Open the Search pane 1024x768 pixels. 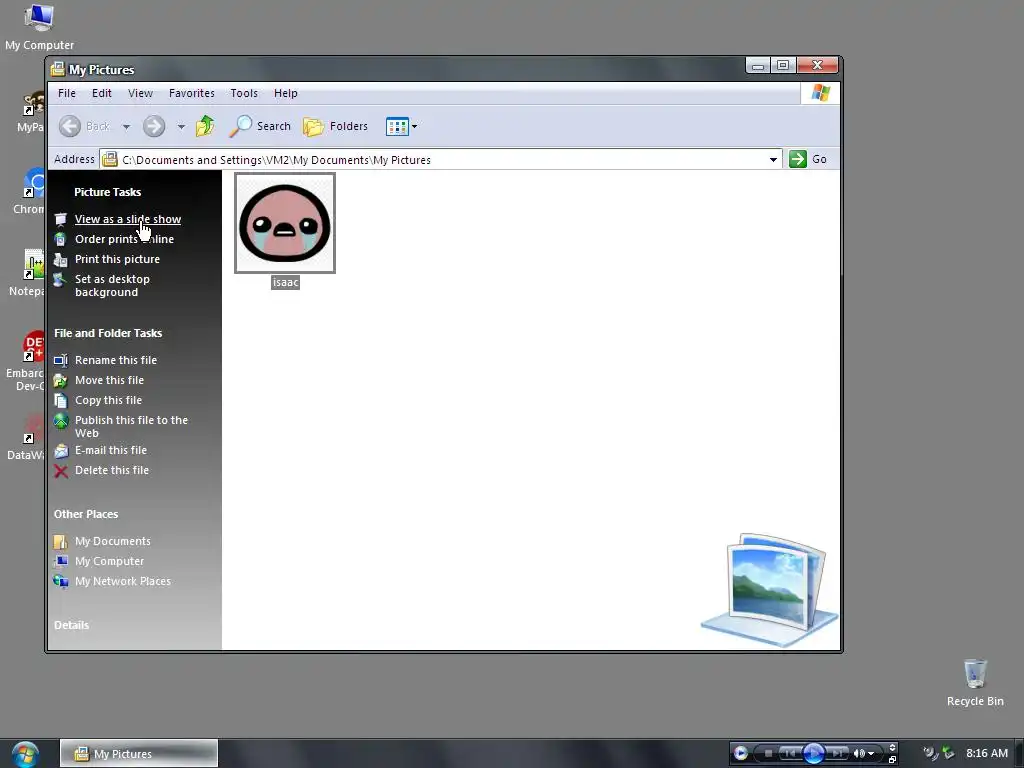coord(260,126)
